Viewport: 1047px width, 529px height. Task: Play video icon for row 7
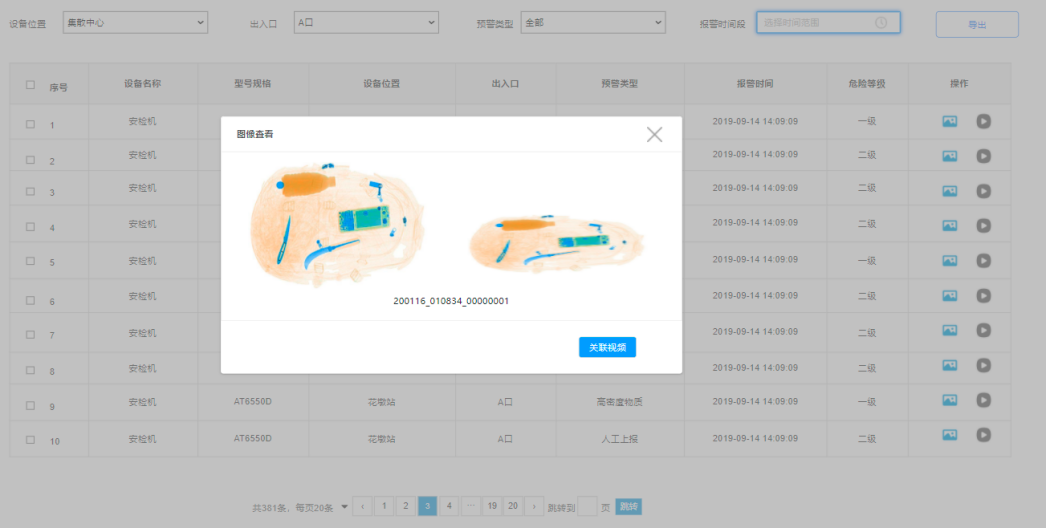(x=984, y=331)
